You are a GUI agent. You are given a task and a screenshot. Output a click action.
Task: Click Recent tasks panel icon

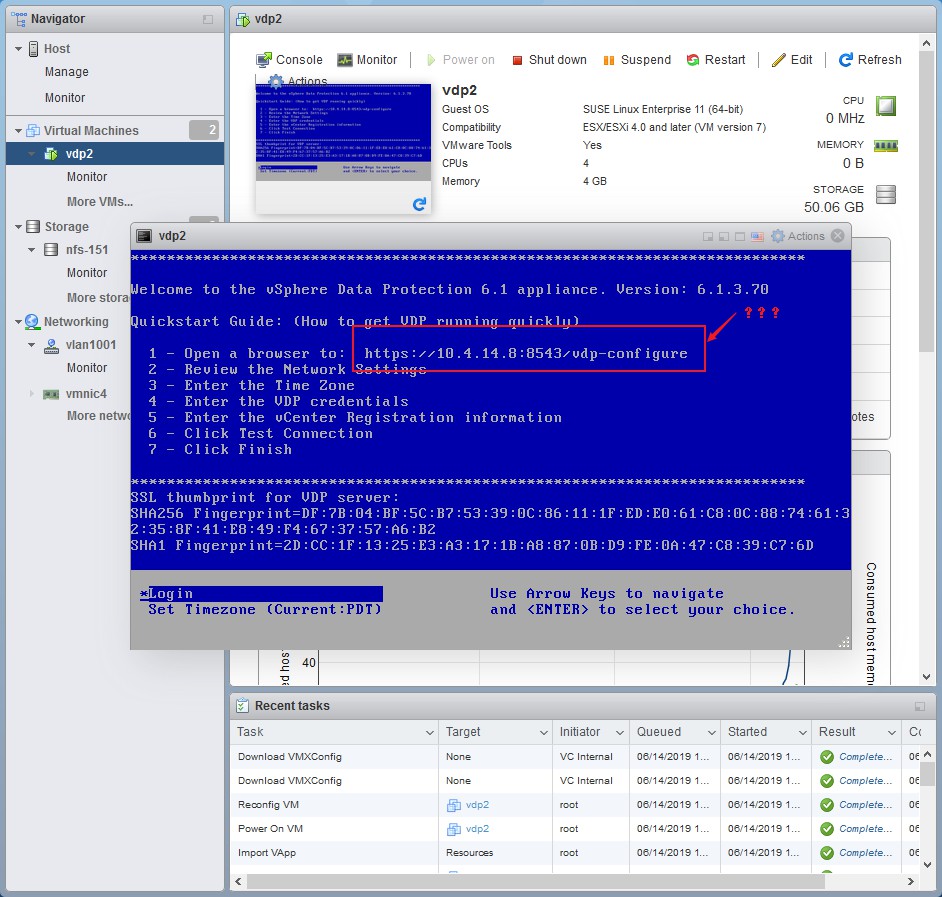tap(242, 705)
